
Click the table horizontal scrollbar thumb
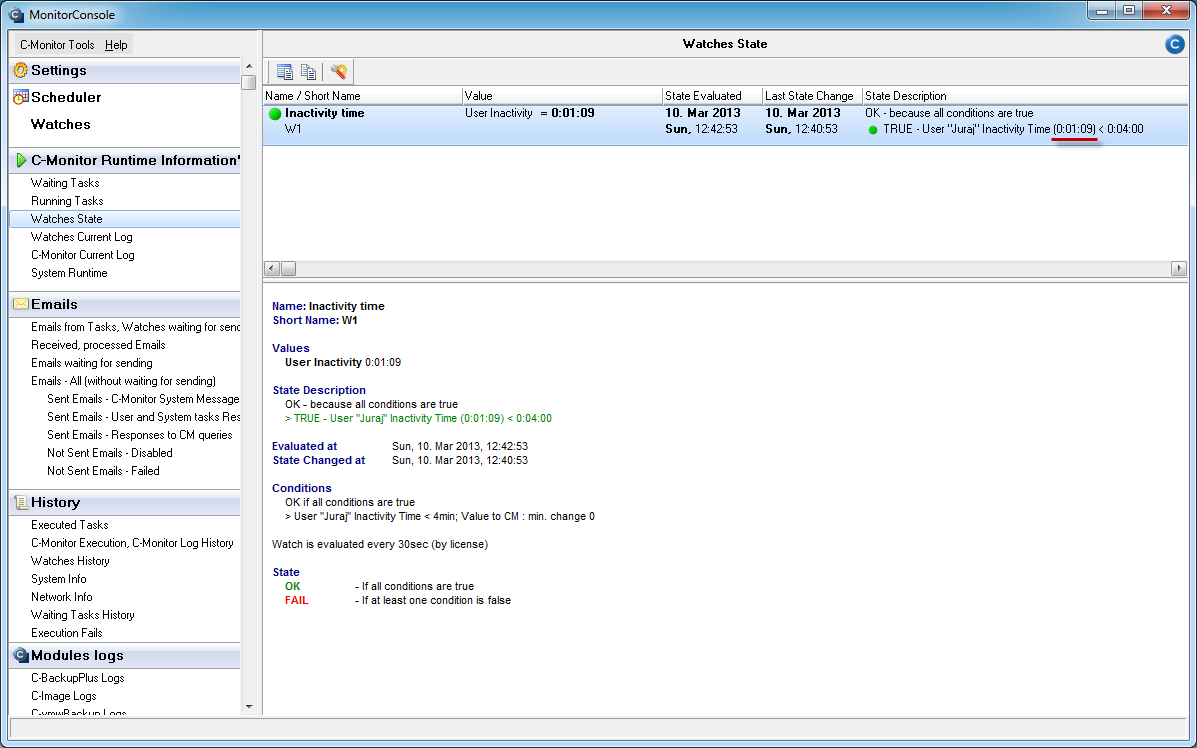tap(288, 269)
